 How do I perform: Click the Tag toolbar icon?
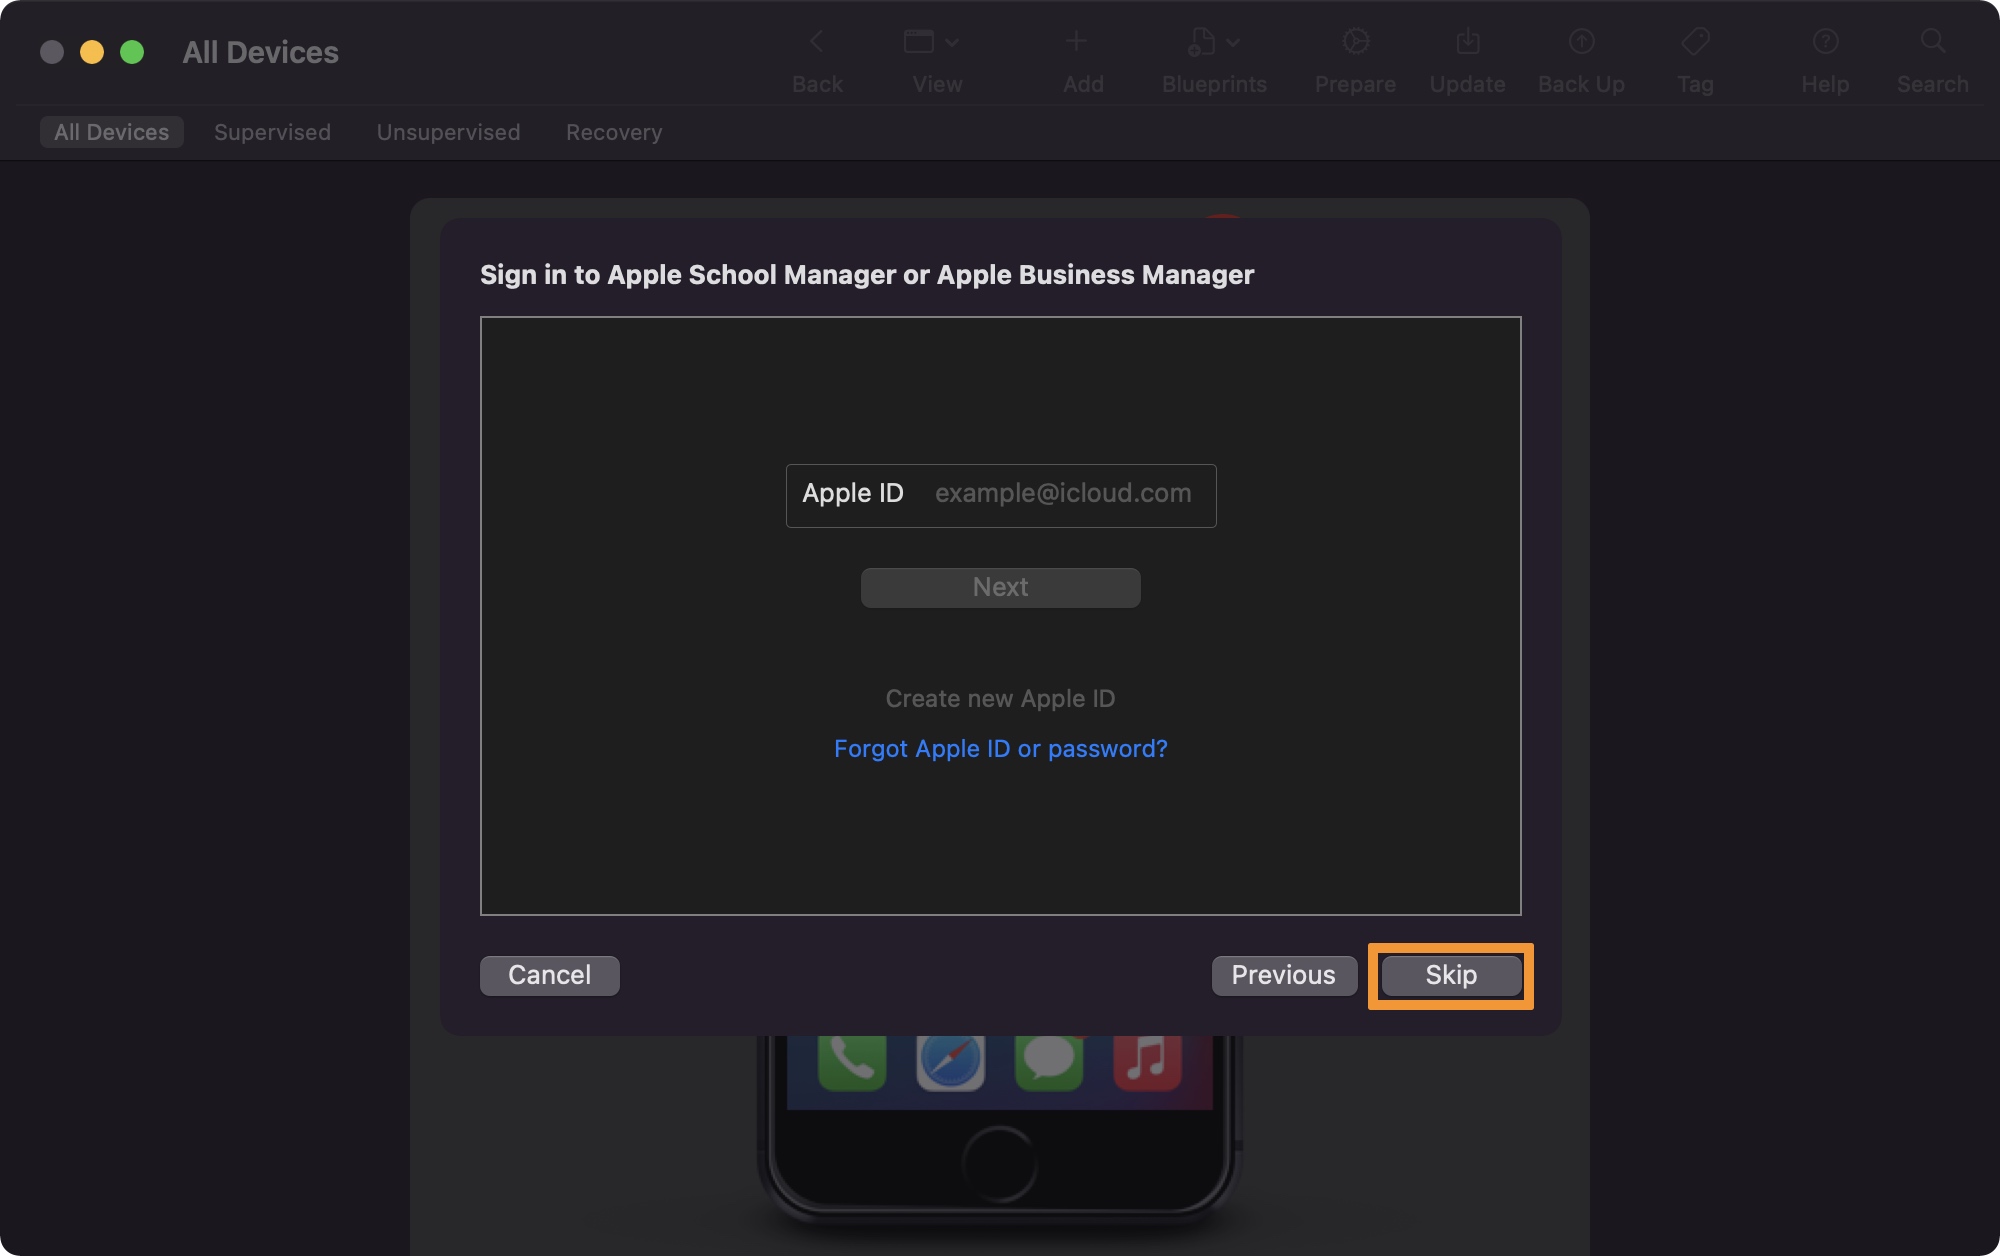click(1695, 42)
